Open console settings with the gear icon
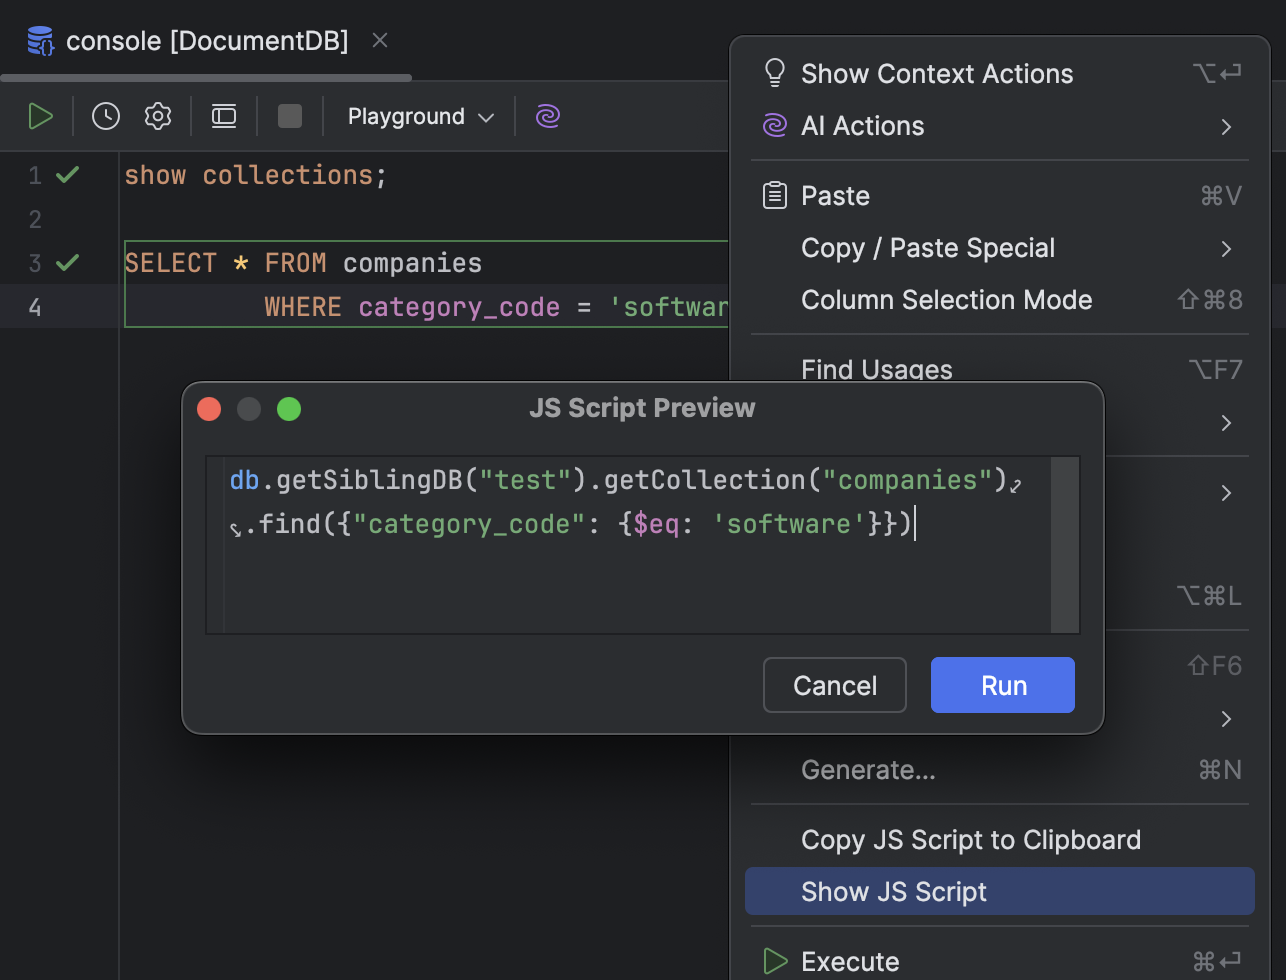1286x980 pixels. point(157,115)
